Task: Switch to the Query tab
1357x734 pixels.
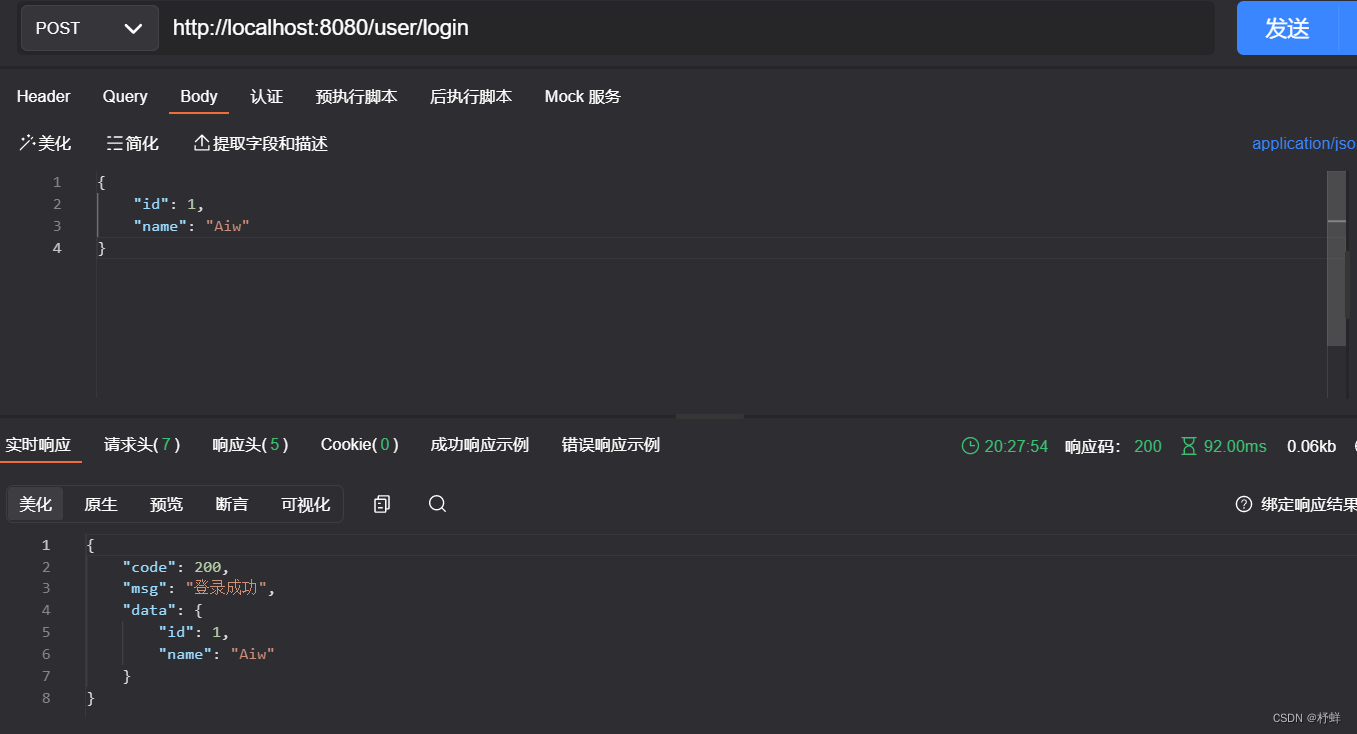Action: [x=125, y=96]
